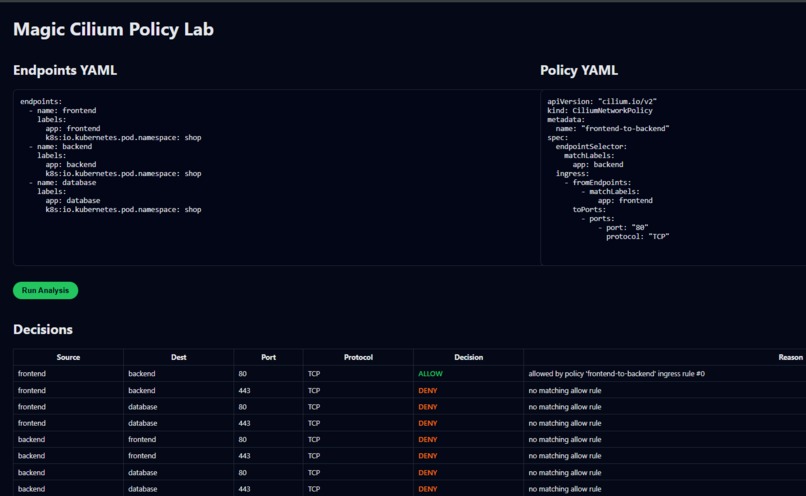Click the 'toPorts:' line in Policy YAML
The height and width of the screenshot is (496, 806).
pyautogui.click(x=589, y=210)
